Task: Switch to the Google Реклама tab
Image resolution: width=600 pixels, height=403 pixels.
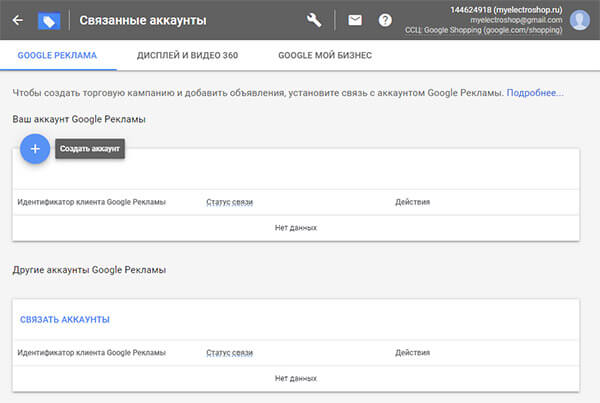Action: pyautogui.click(x=57, y=56)
